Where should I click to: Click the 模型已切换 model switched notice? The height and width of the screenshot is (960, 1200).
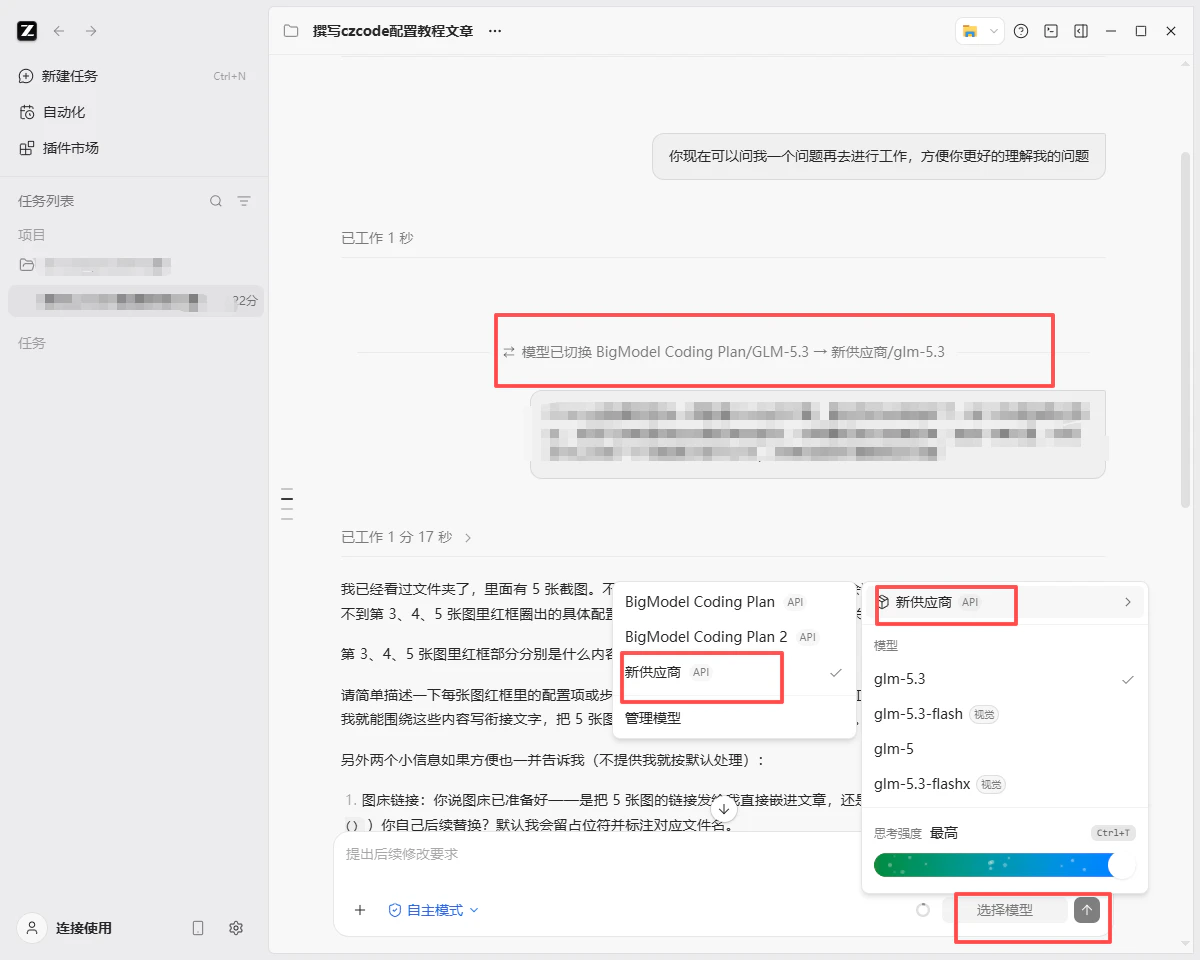tap(723, 352)
